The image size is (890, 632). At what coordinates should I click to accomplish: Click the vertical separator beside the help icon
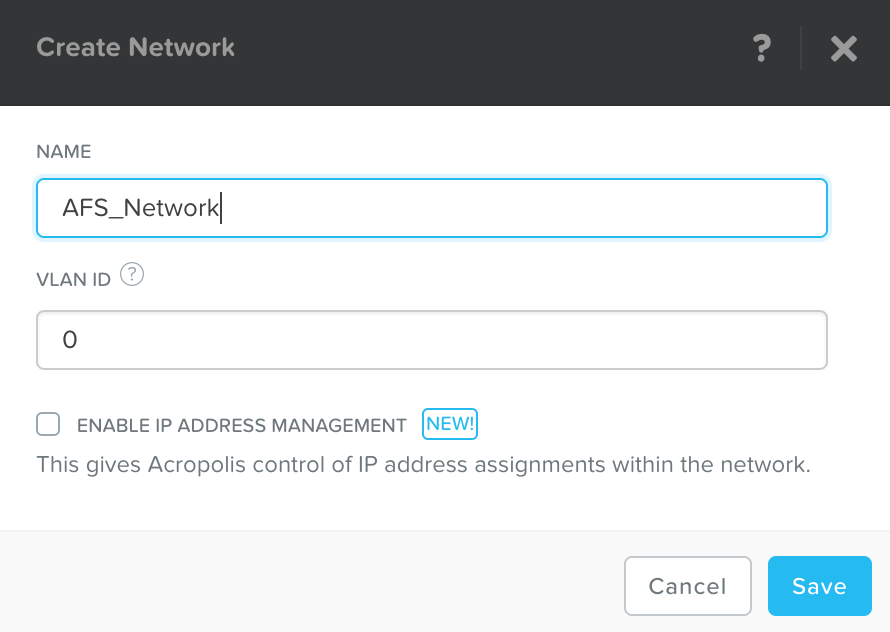(x=801, y=48)
